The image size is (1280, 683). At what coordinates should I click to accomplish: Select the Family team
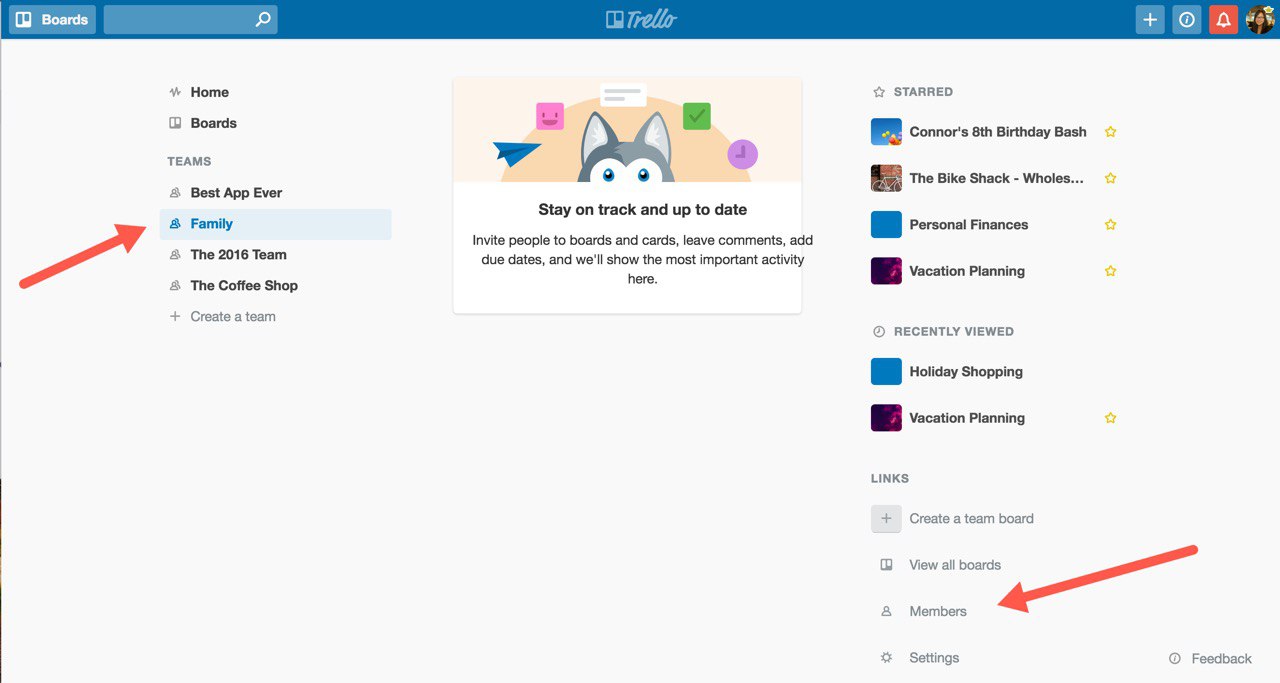[275, 224]
